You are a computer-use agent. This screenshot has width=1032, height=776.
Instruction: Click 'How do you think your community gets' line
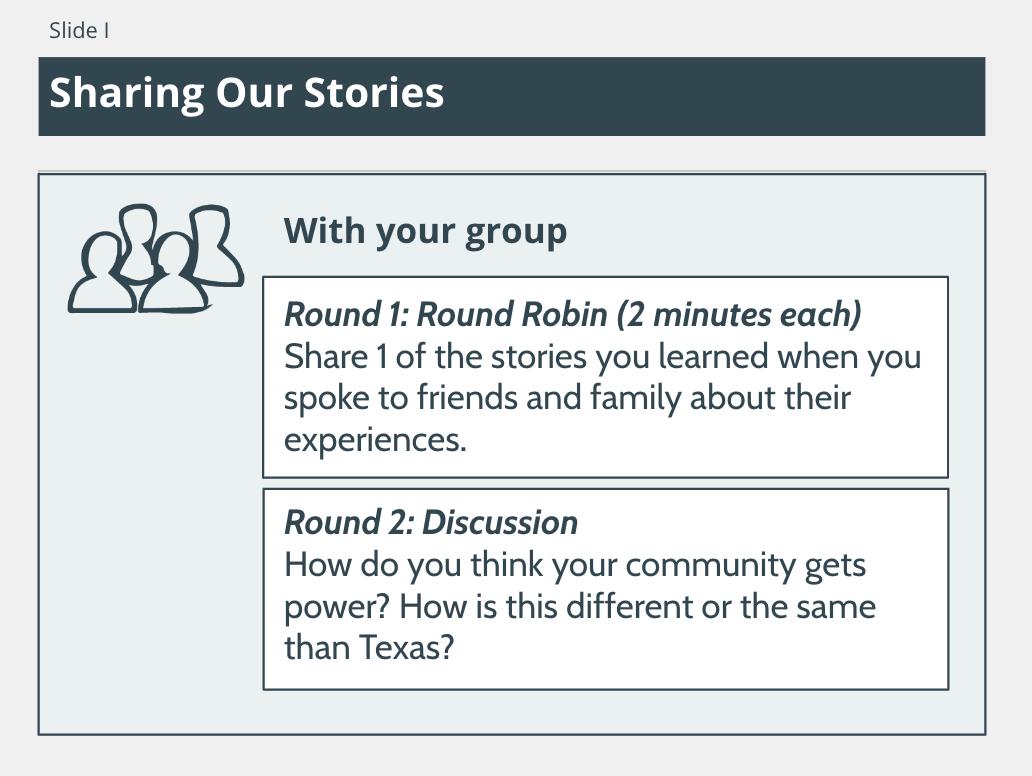pos(575,565)
